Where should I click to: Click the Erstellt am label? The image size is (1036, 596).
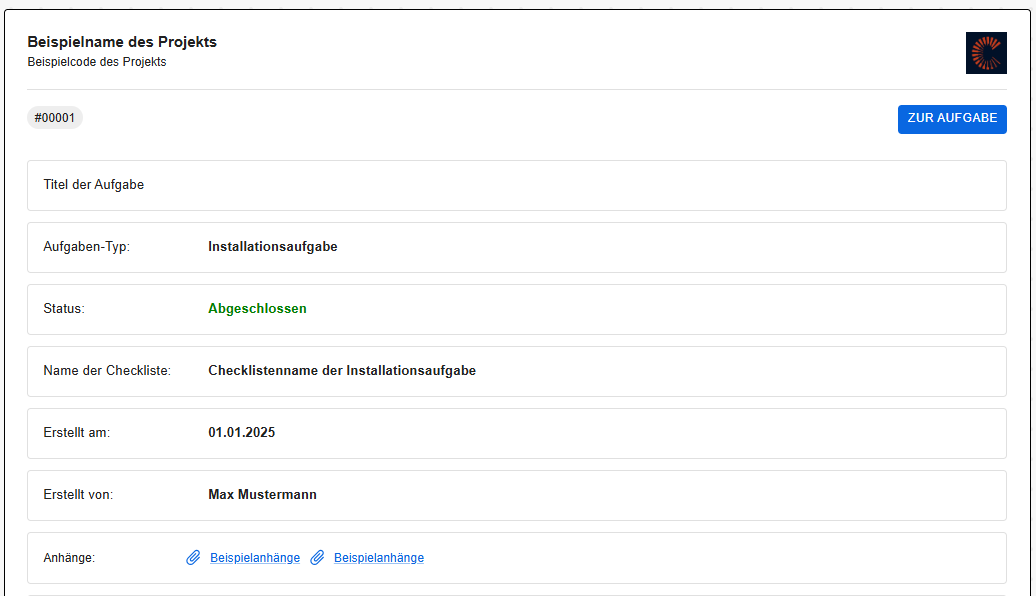tap(77, 433)
